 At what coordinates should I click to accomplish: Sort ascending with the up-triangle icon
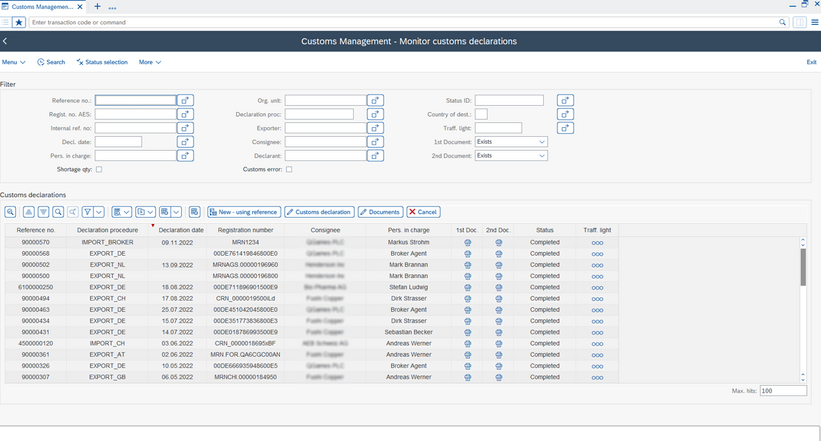(x=29, y=212)
